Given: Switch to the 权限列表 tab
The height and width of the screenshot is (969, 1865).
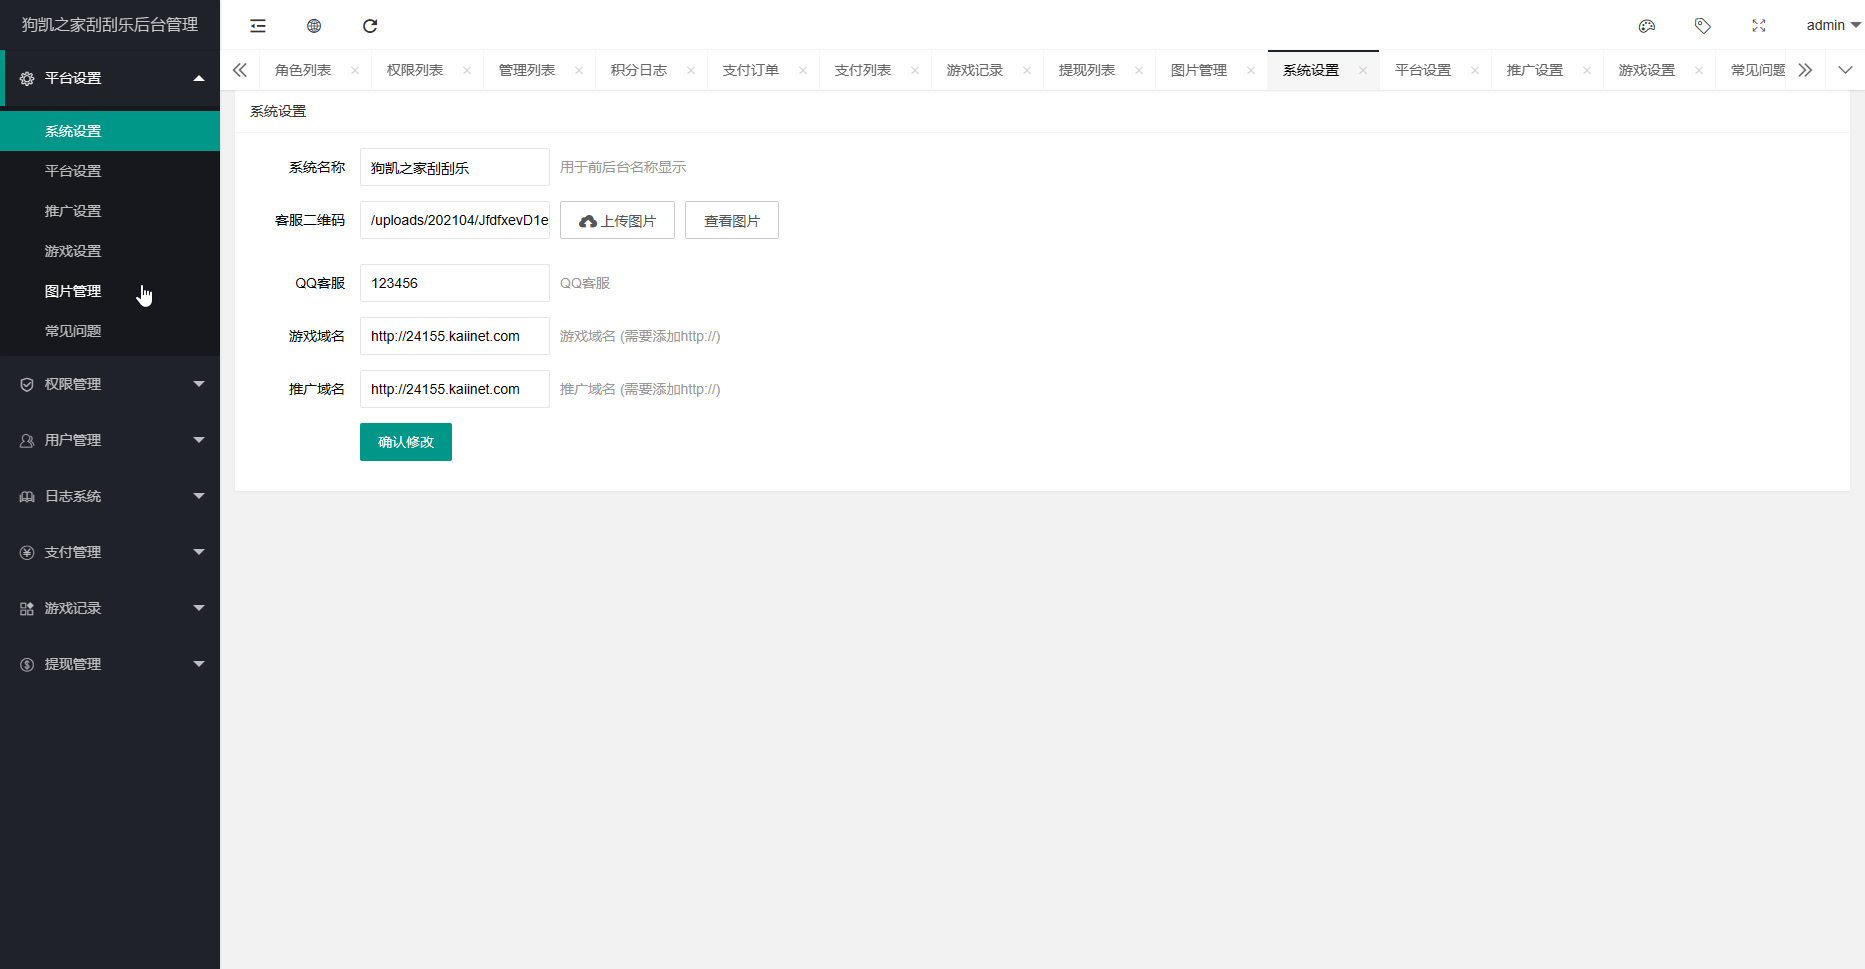Looking at the screenshot, I should (x=415, y=70).
